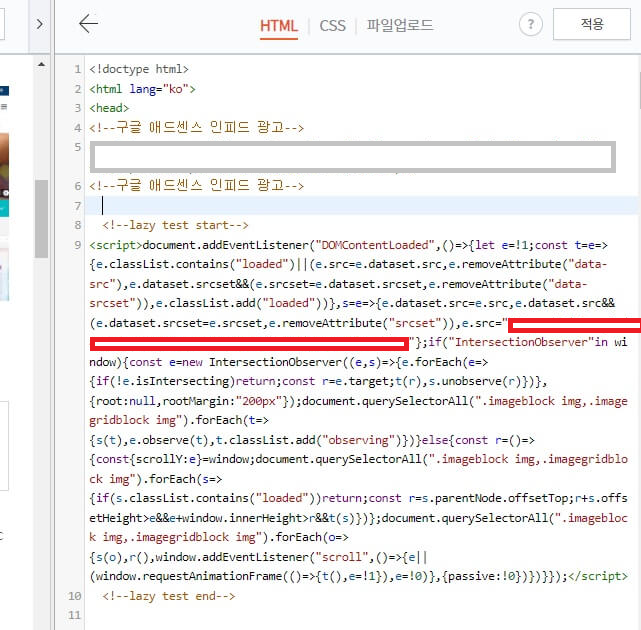641x630 pixels.
Task: Click the "<!doctype html>" line
Action: click(139, 69)
